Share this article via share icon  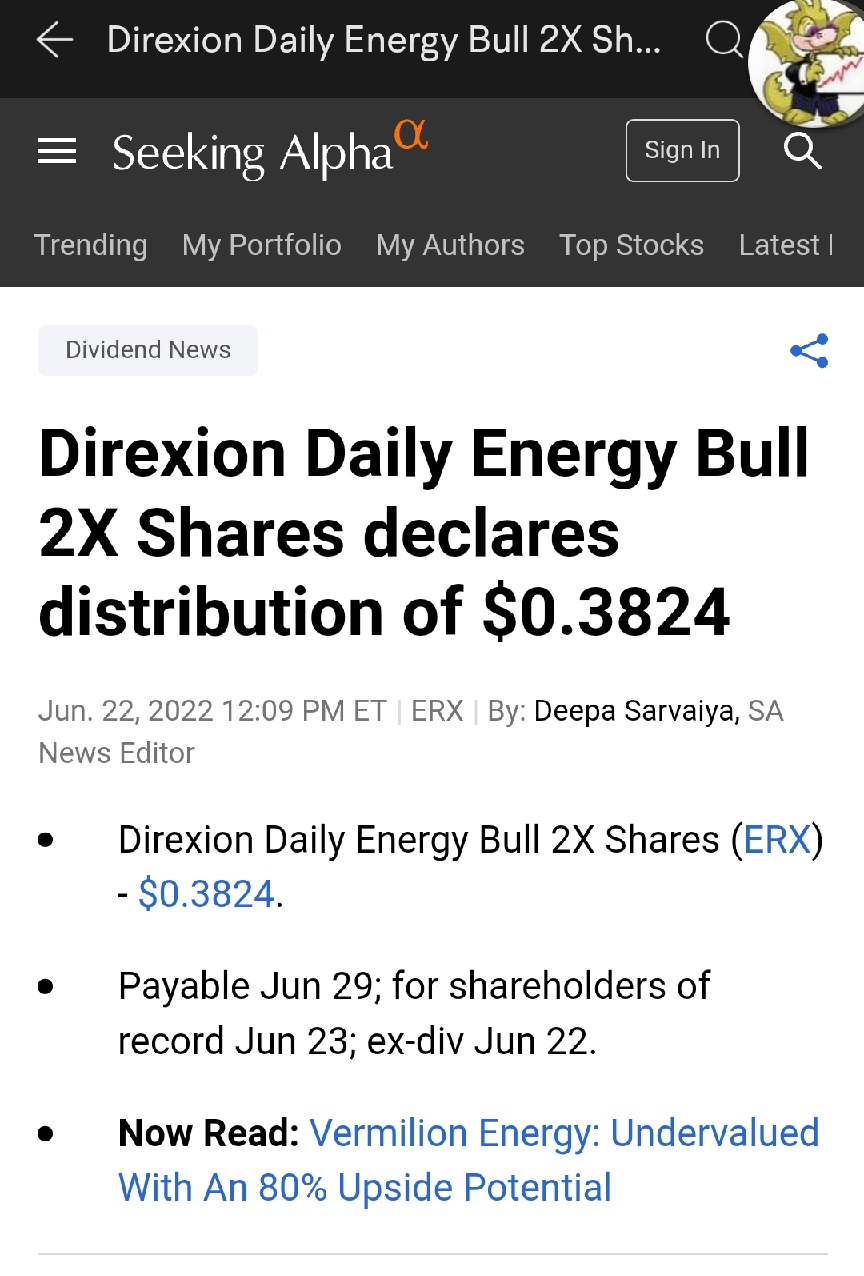(809, 351)
